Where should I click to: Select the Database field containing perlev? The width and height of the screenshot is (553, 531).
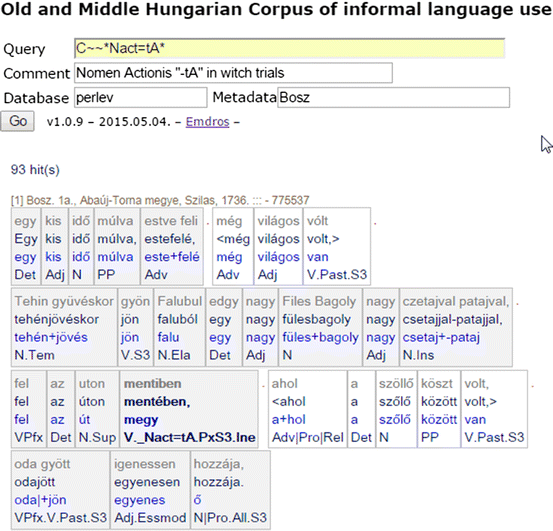click(140, 97)
